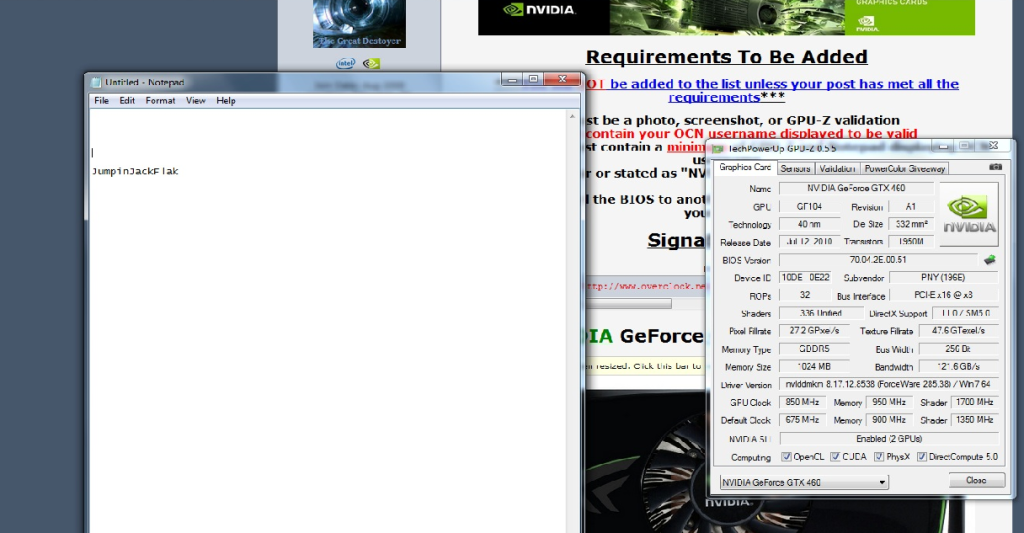Click the BIOS save chip icon
1024x533 pixels.
click(x=990, y=260)
